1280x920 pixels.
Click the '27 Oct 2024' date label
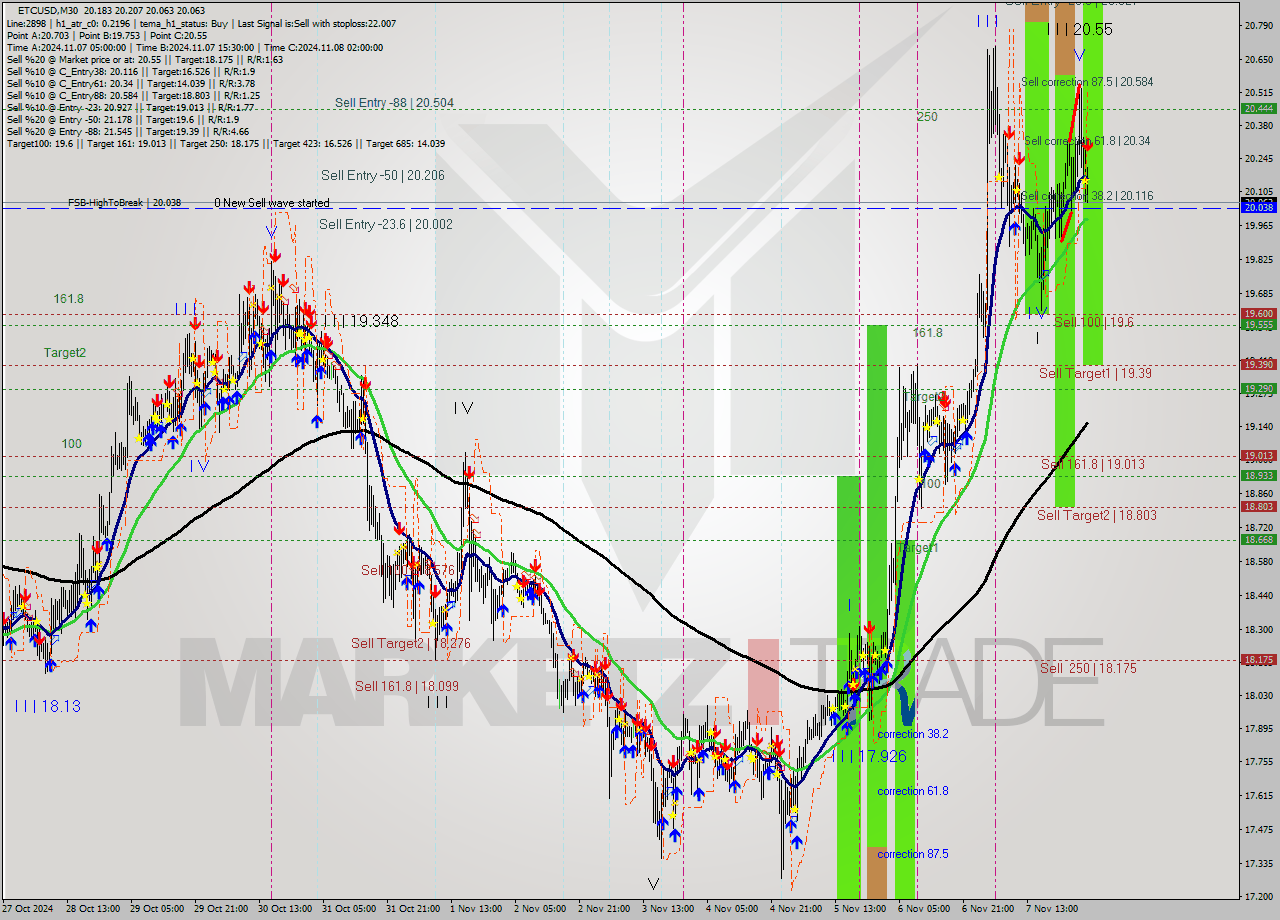[x=28, y=909]
